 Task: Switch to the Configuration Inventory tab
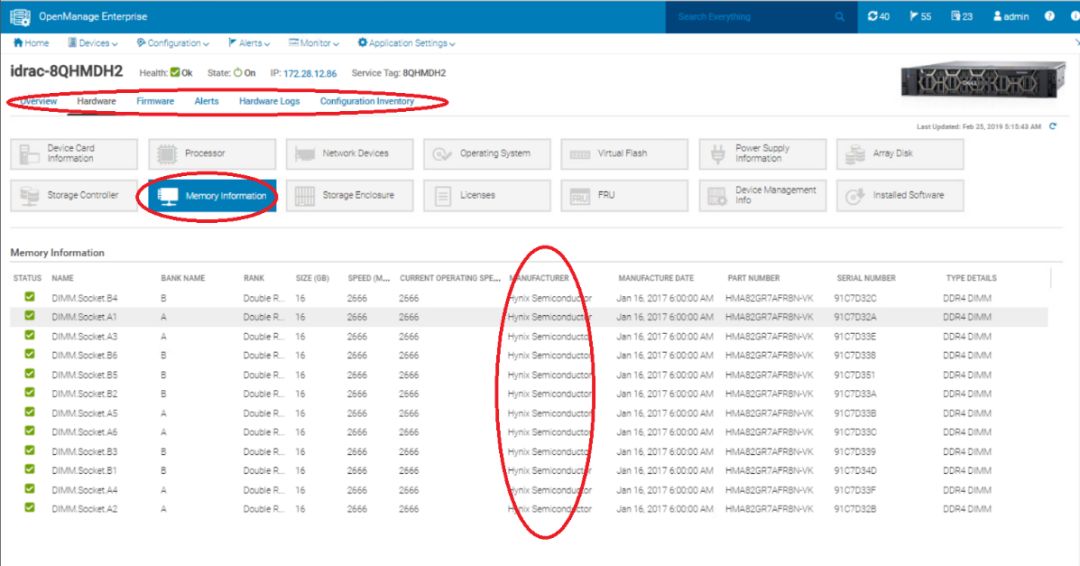(x=367, y=101)
